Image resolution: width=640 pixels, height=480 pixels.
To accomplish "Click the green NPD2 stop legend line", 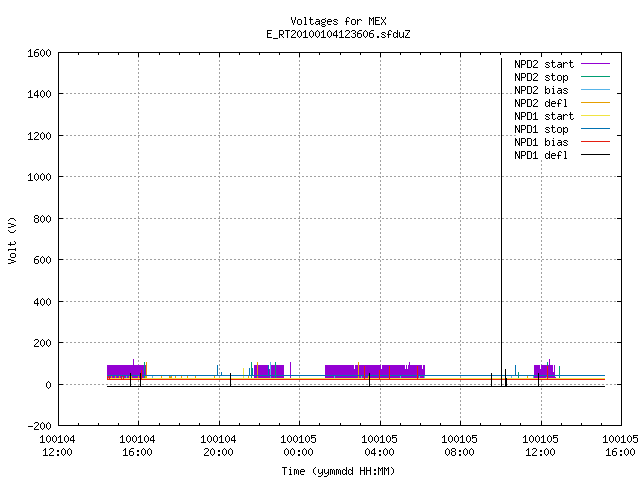I will pyautogui.click(x=595, y=76).
